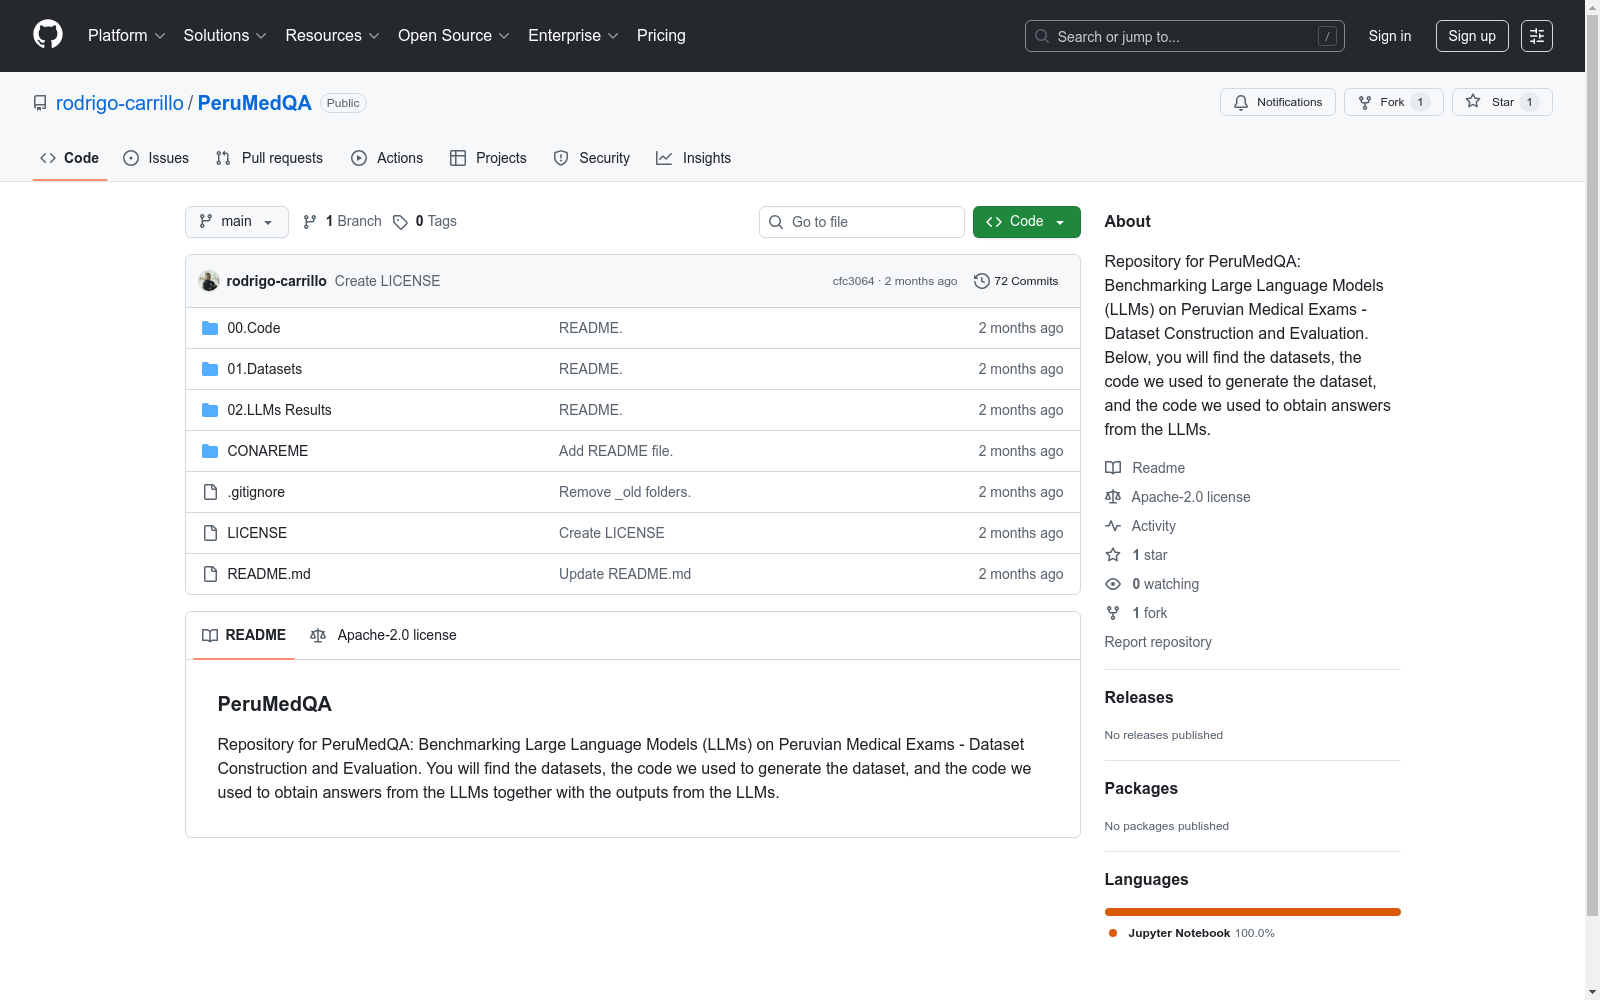1600x1000 pixels.
Task: Click the search magnifier icon in header
Action: pos(1042,36)
